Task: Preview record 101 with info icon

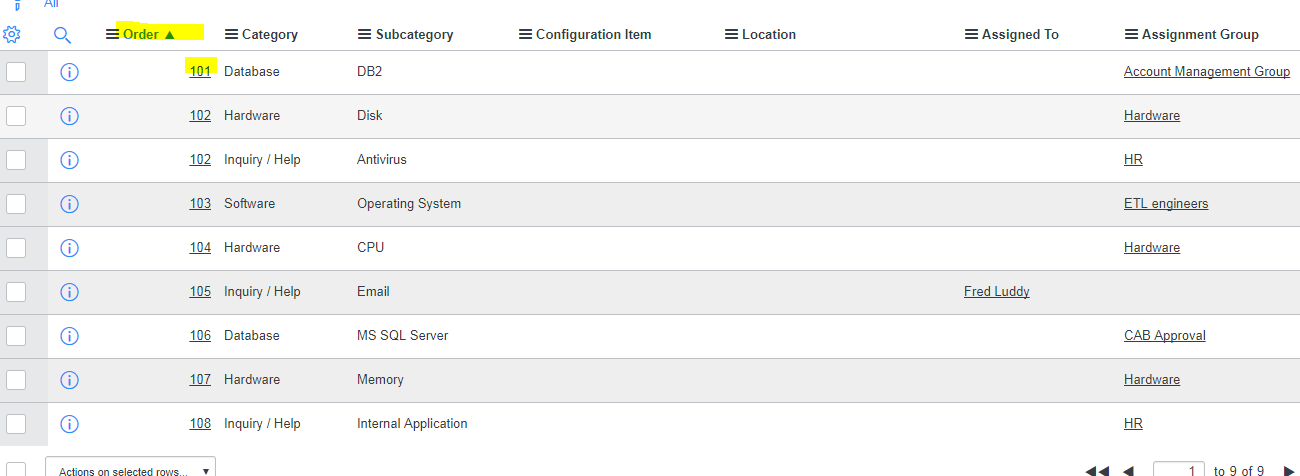Action: tap(69, 72)
